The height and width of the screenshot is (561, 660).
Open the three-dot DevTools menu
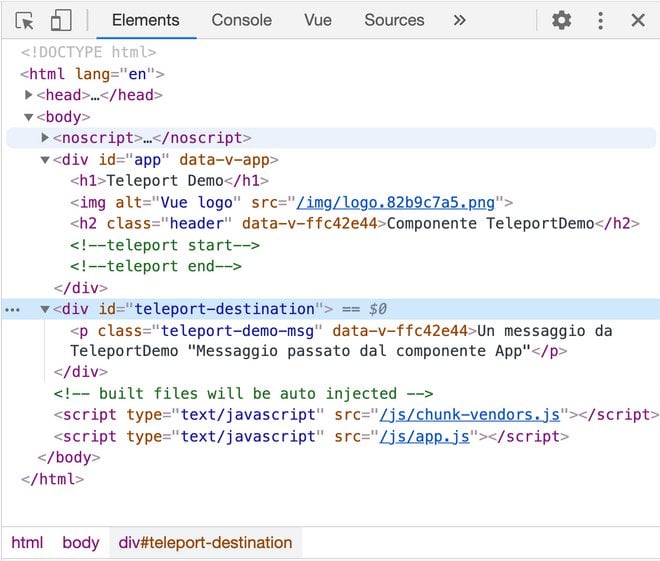click(600, 20)
